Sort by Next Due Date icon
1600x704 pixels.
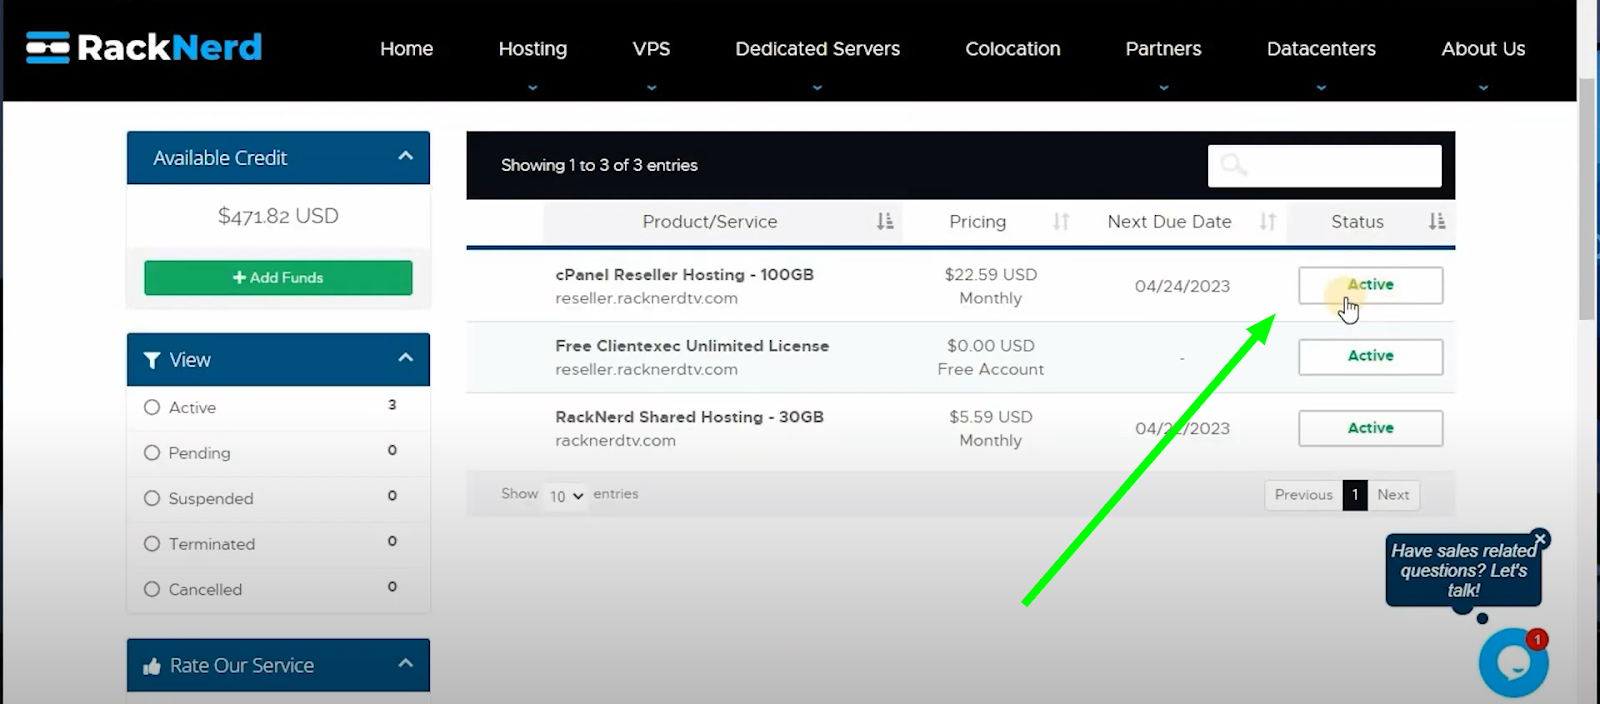1268,222
